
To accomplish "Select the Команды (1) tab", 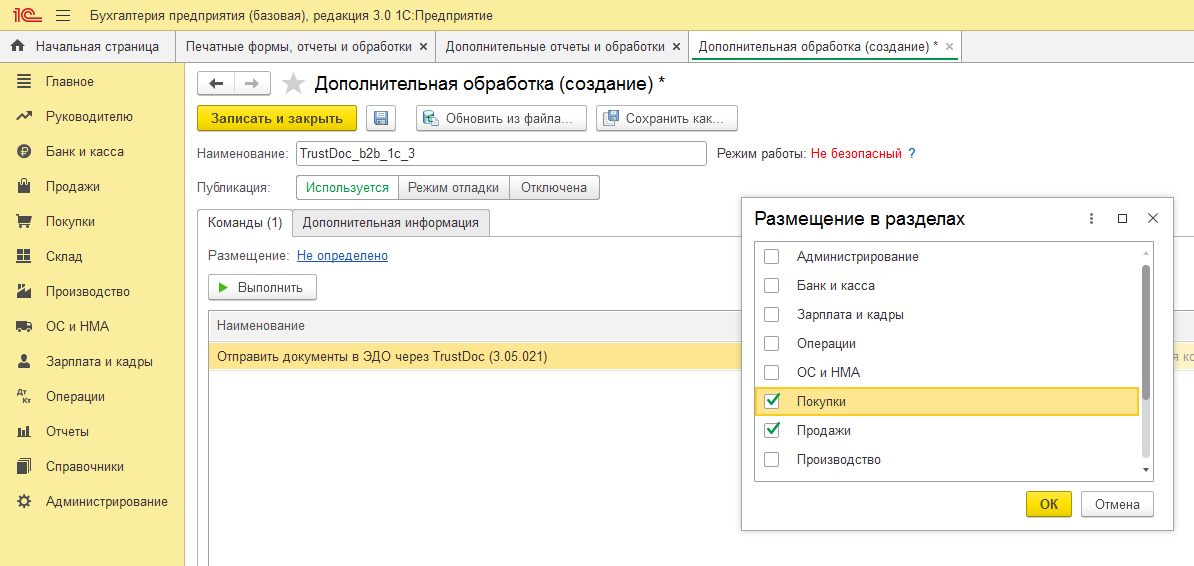I will [244, 223].
